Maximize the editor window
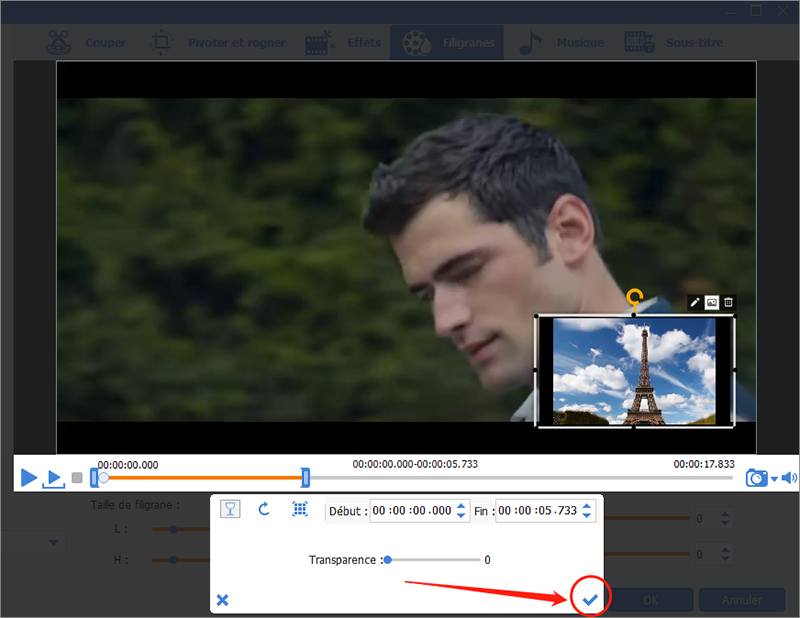Screen dimensions: 800x618 (756, 11)
